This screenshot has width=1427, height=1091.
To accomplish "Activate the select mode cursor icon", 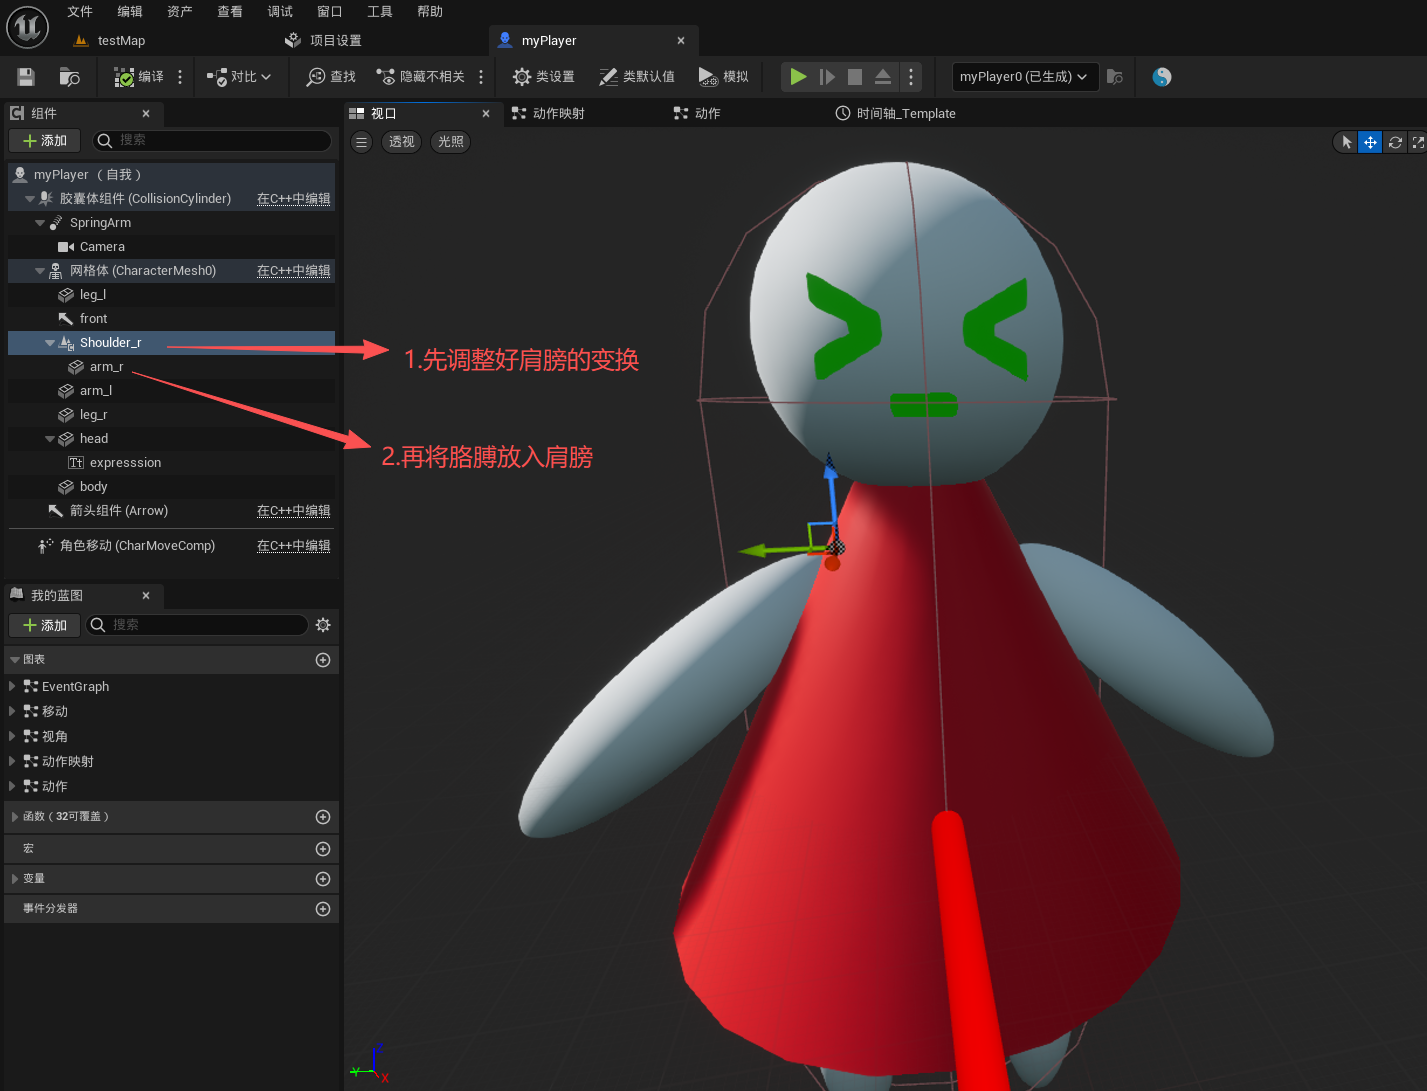I will coord(1346,142).
